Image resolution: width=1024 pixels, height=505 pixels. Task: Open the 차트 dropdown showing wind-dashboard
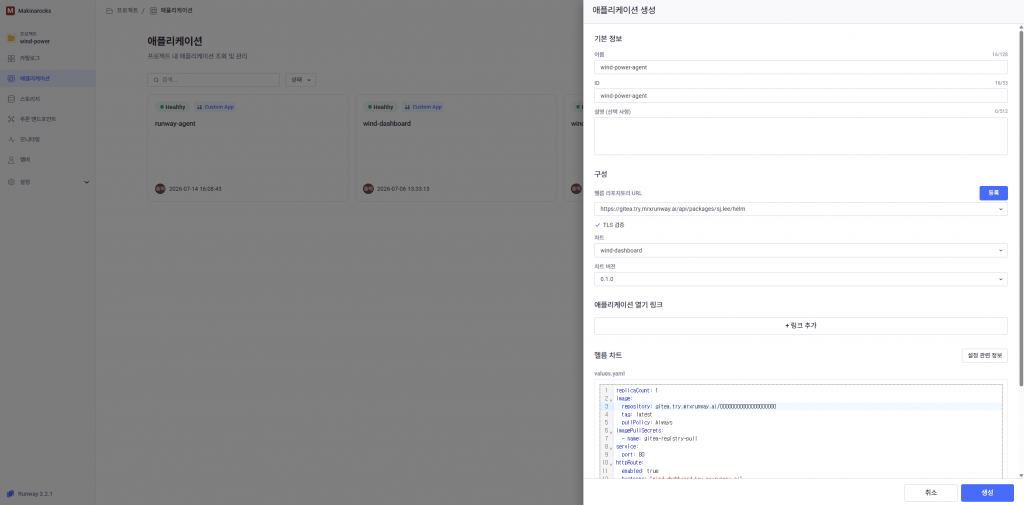(x=801, y=250)
